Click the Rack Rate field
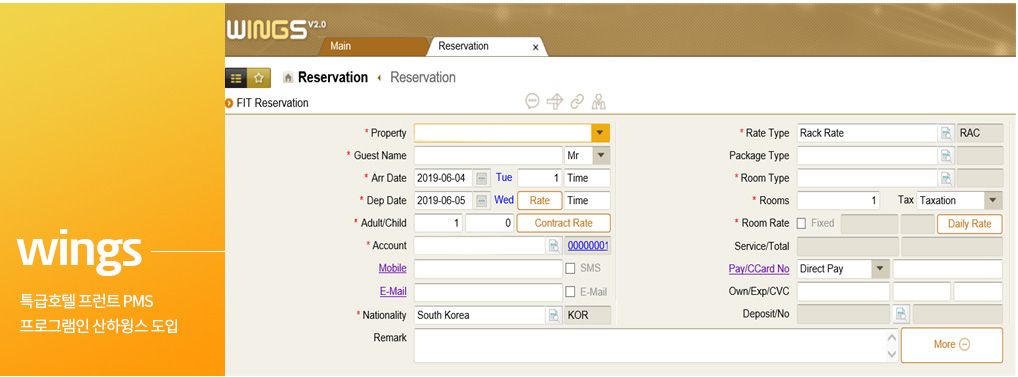This screenshot has height=377, width=1018. click(867, 133)
